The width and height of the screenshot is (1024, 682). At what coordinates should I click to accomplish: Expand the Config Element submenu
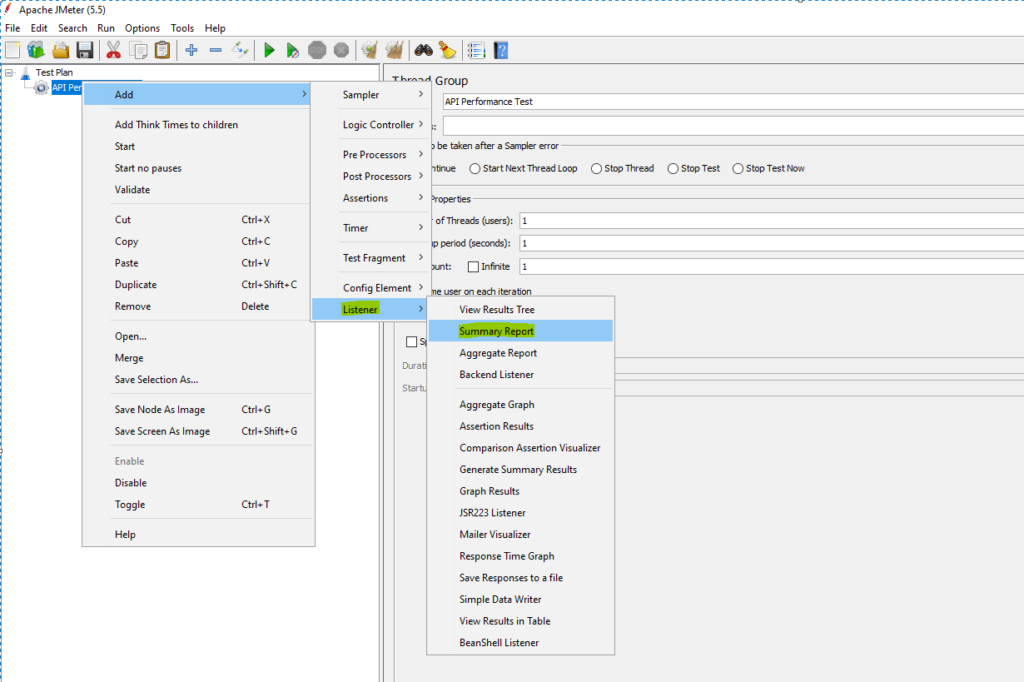tap(370, 288)
